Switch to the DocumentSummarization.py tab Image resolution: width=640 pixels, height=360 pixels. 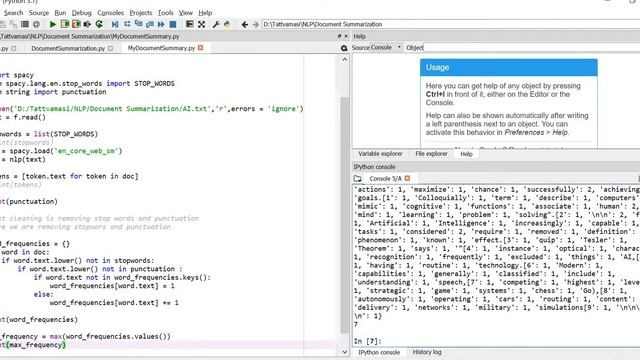(68, 48)
